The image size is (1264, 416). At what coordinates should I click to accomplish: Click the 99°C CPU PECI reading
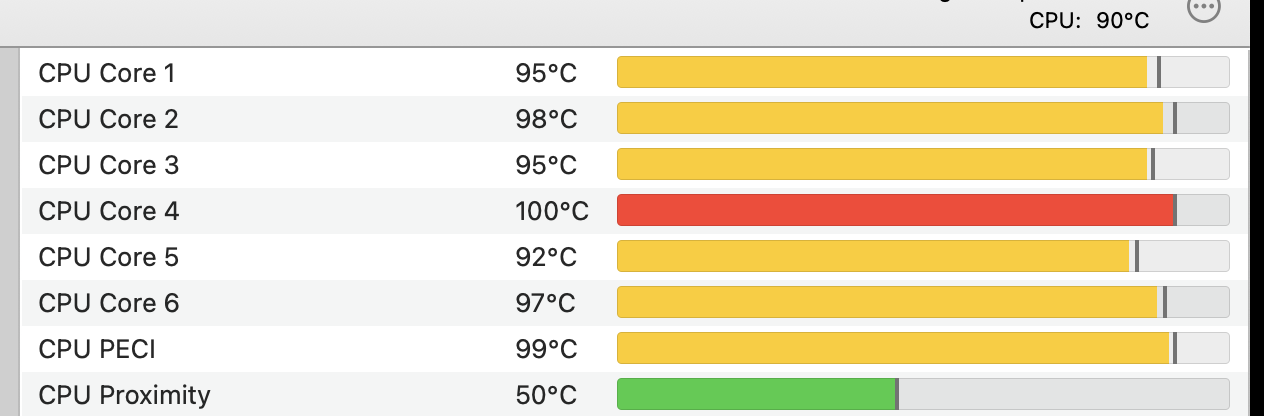click(546, 349)
